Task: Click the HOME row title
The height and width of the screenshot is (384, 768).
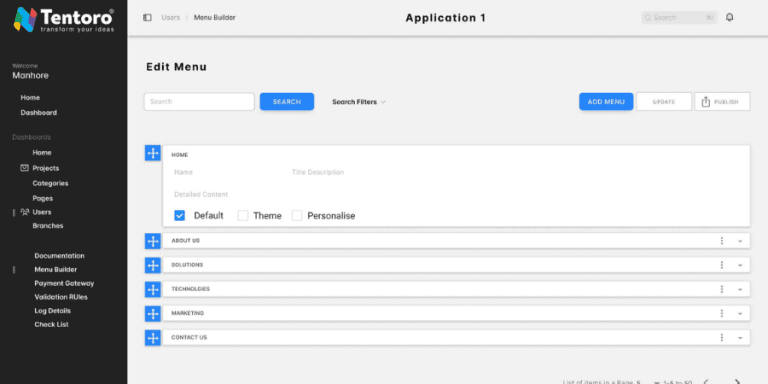Action: coord(179,155)
